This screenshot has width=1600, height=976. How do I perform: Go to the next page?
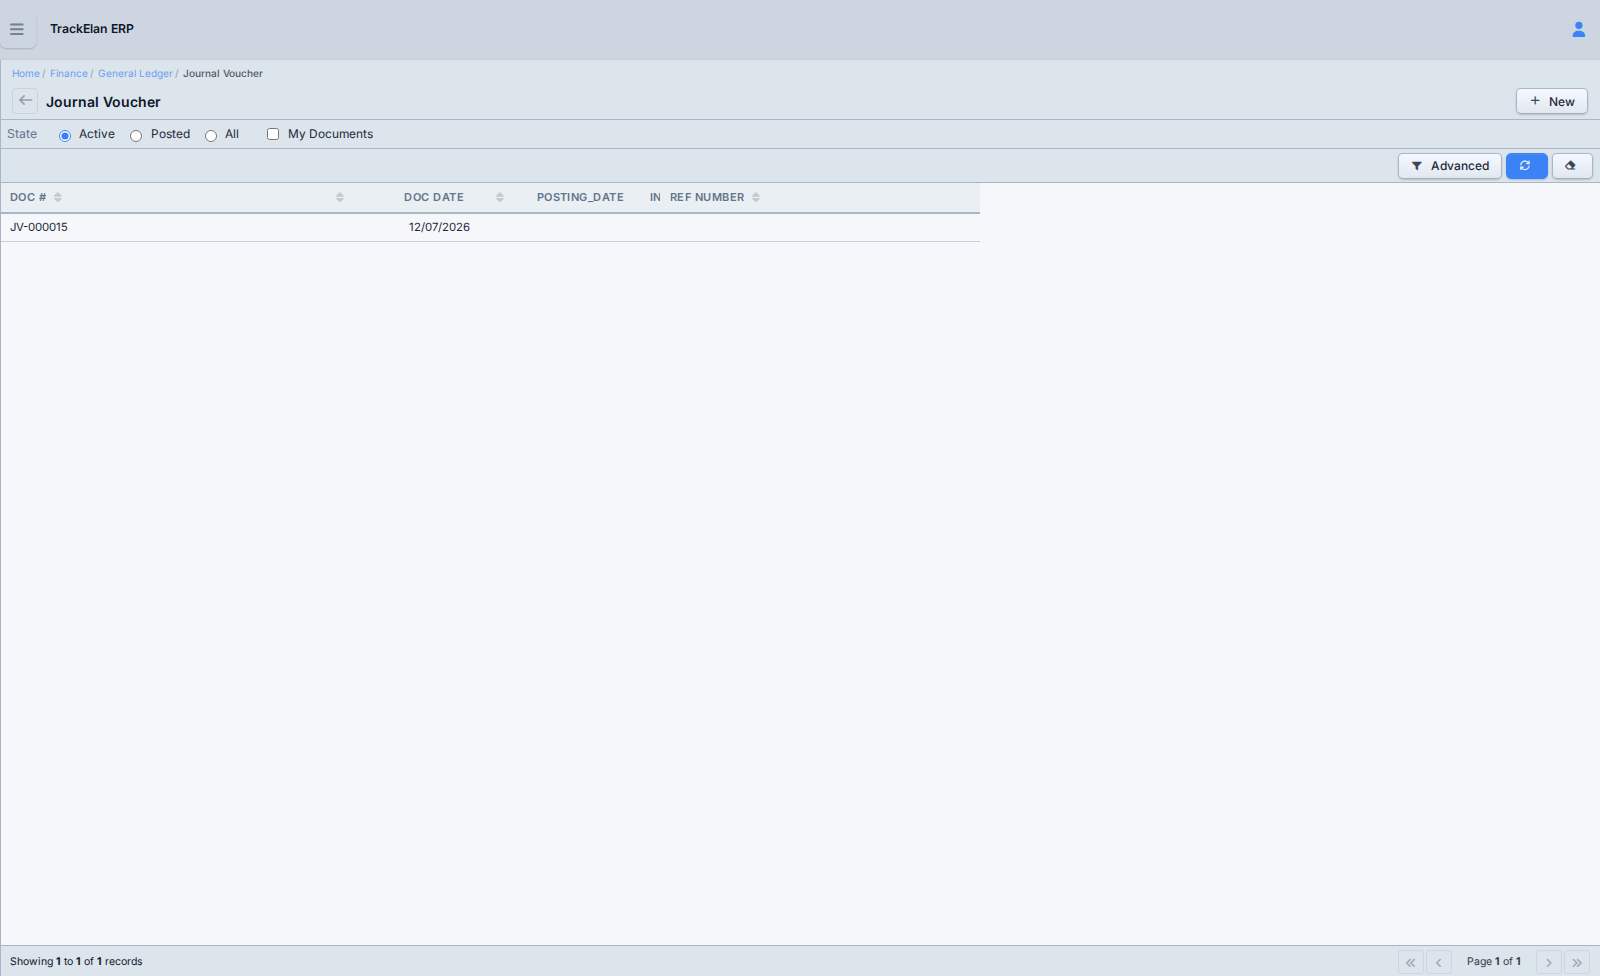click(1549, 962)
